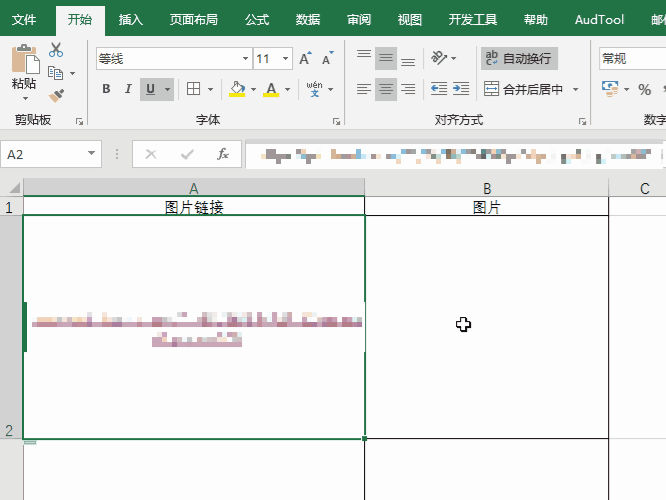The image size is (666, 500).
Task: Expand orientation dropdown arrow
Action: 454,58
